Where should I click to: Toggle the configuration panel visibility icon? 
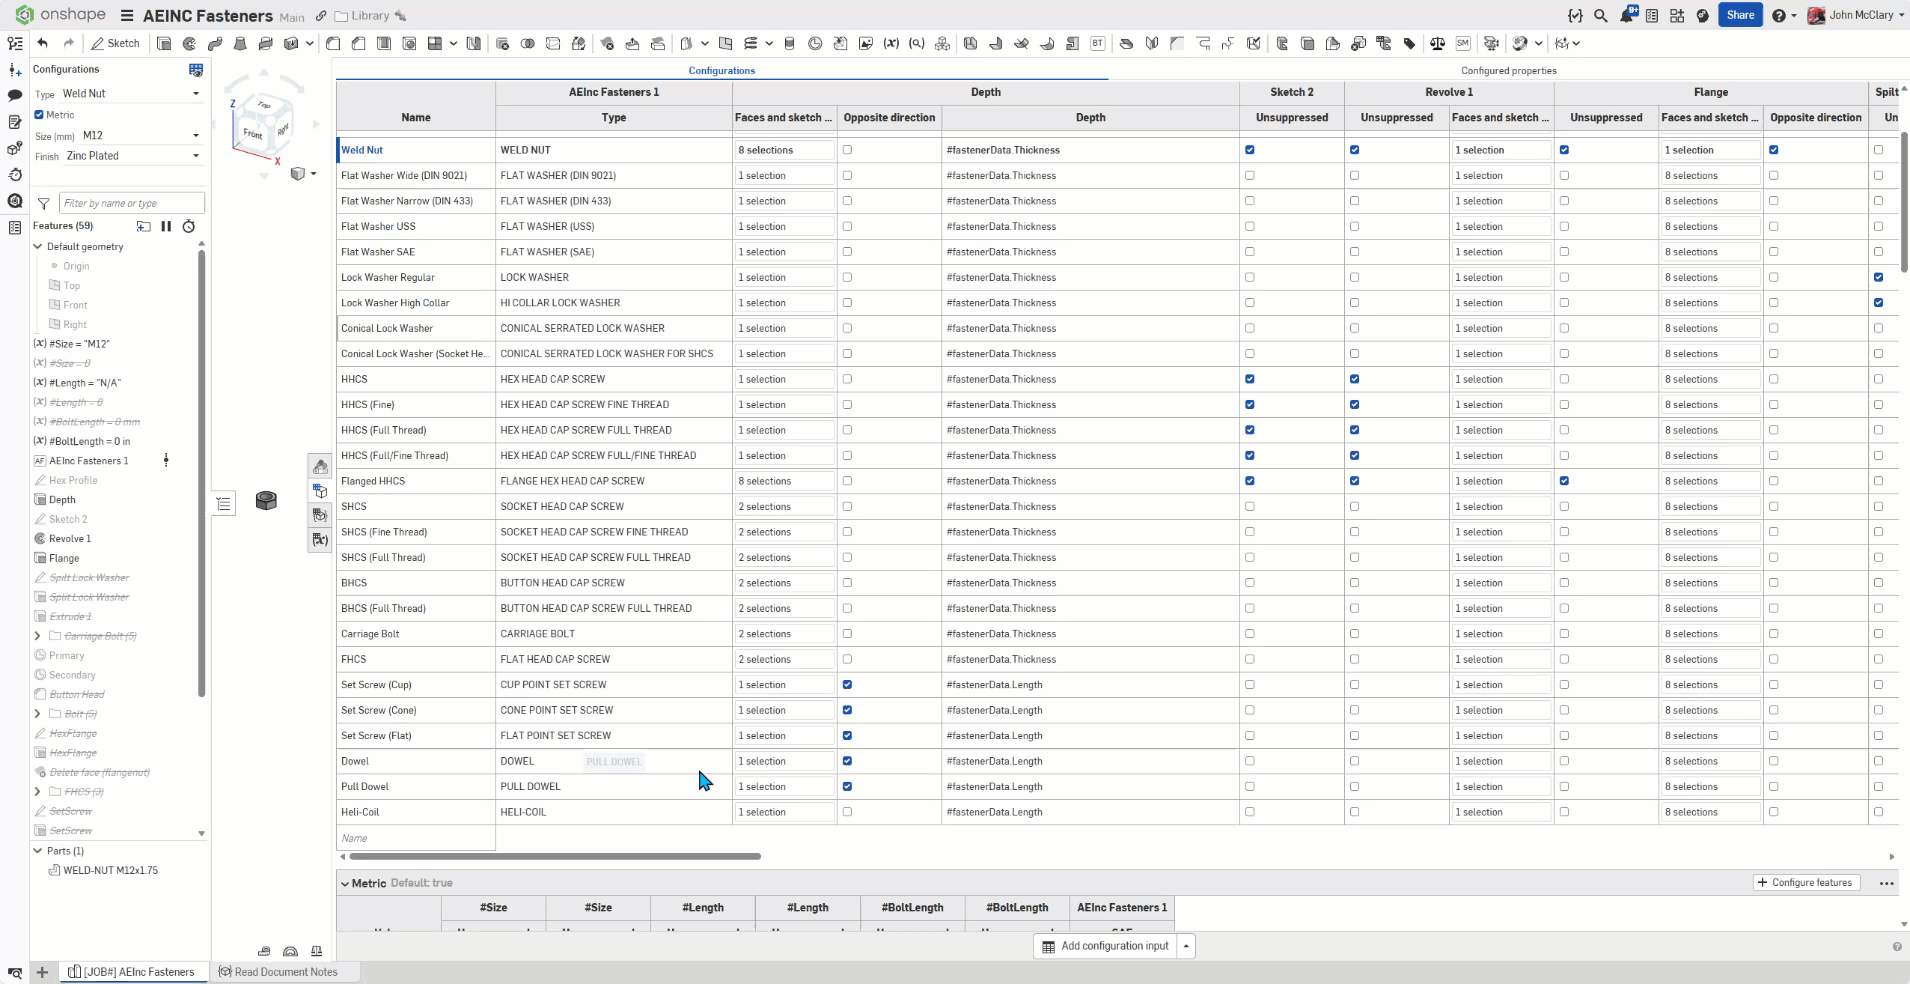(196, 69)
